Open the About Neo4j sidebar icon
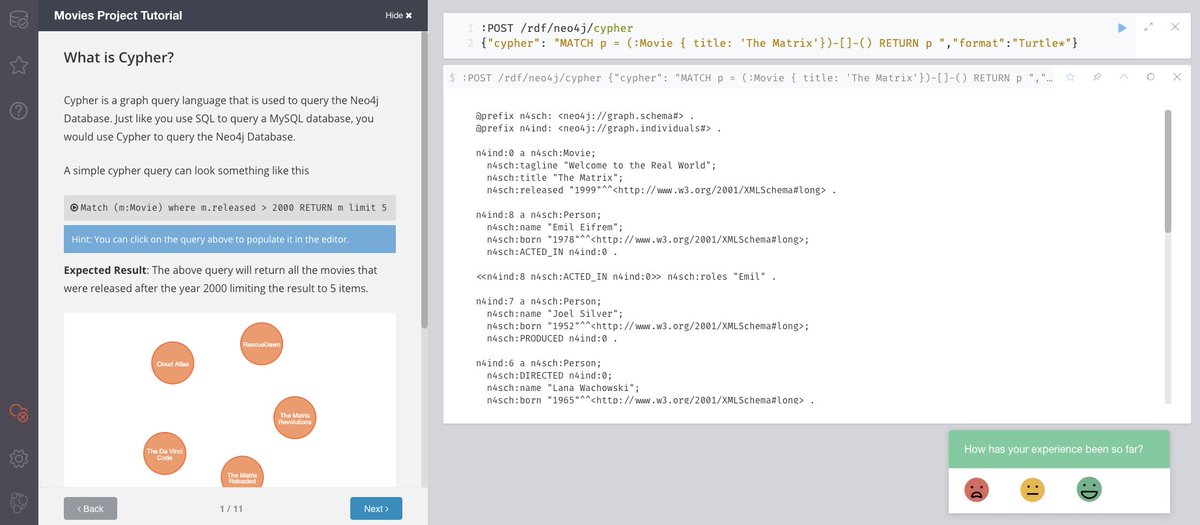This screenshot has width=1200, height=525. coord(18,502)
